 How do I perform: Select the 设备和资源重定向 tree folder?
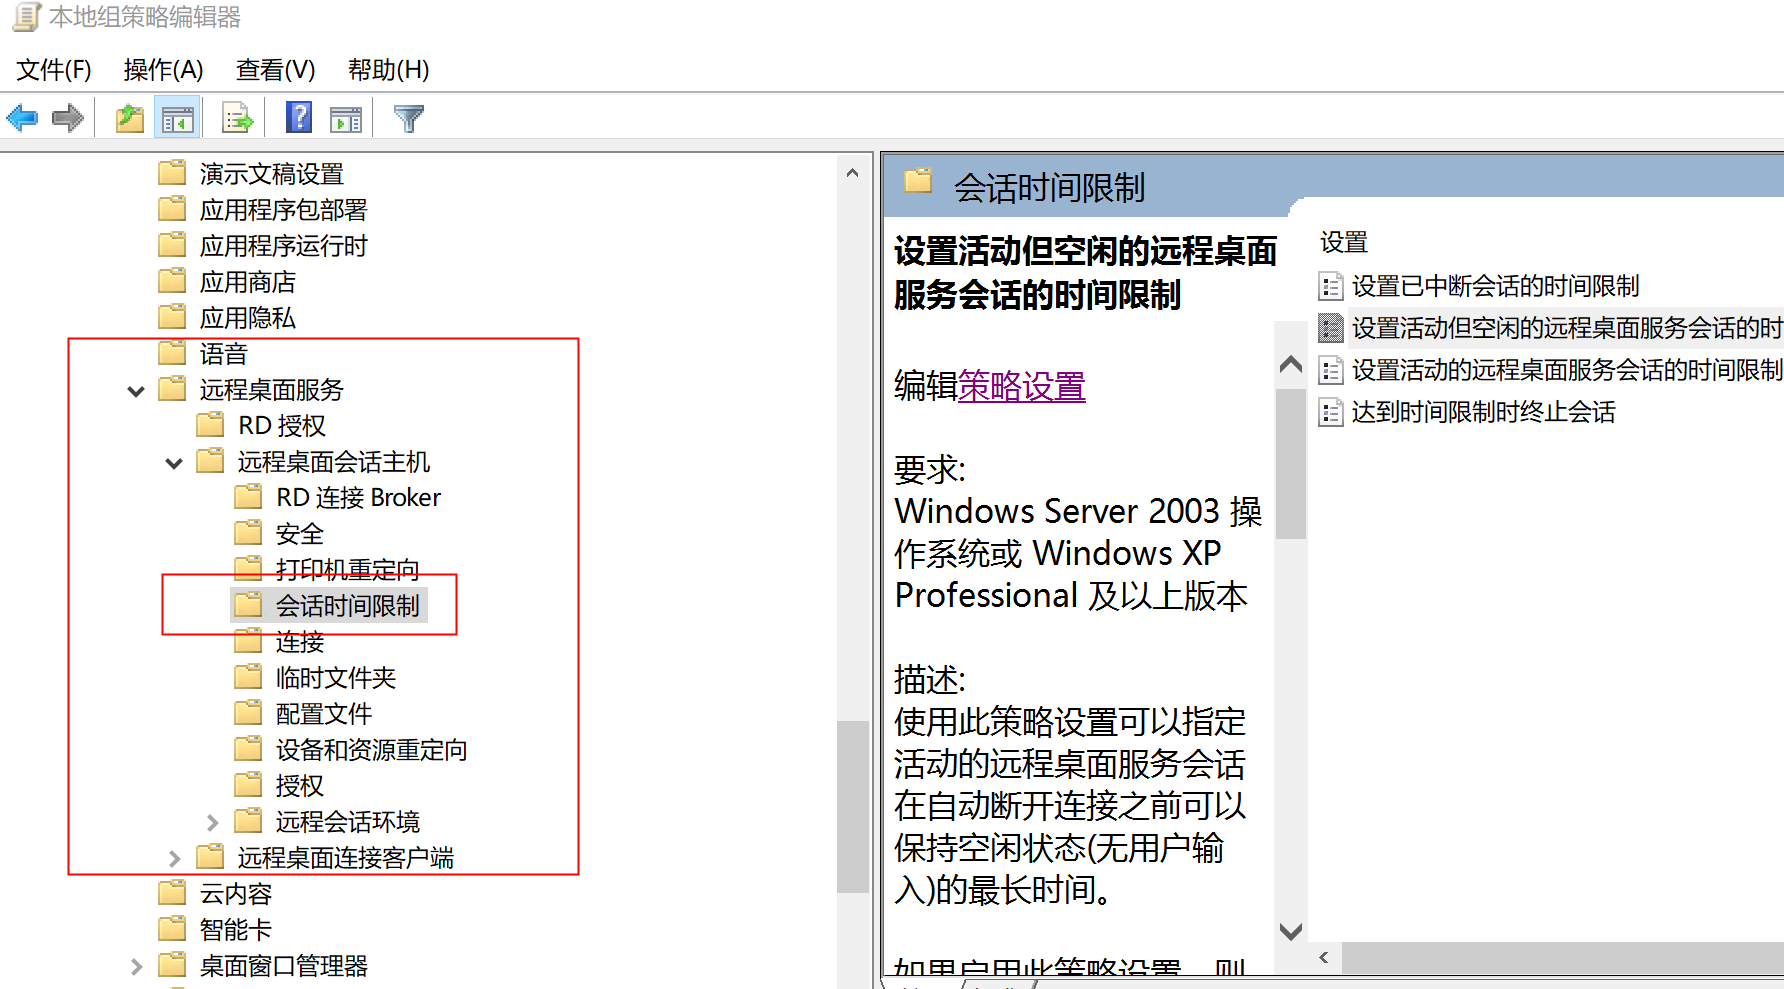(x=371, y=750)
